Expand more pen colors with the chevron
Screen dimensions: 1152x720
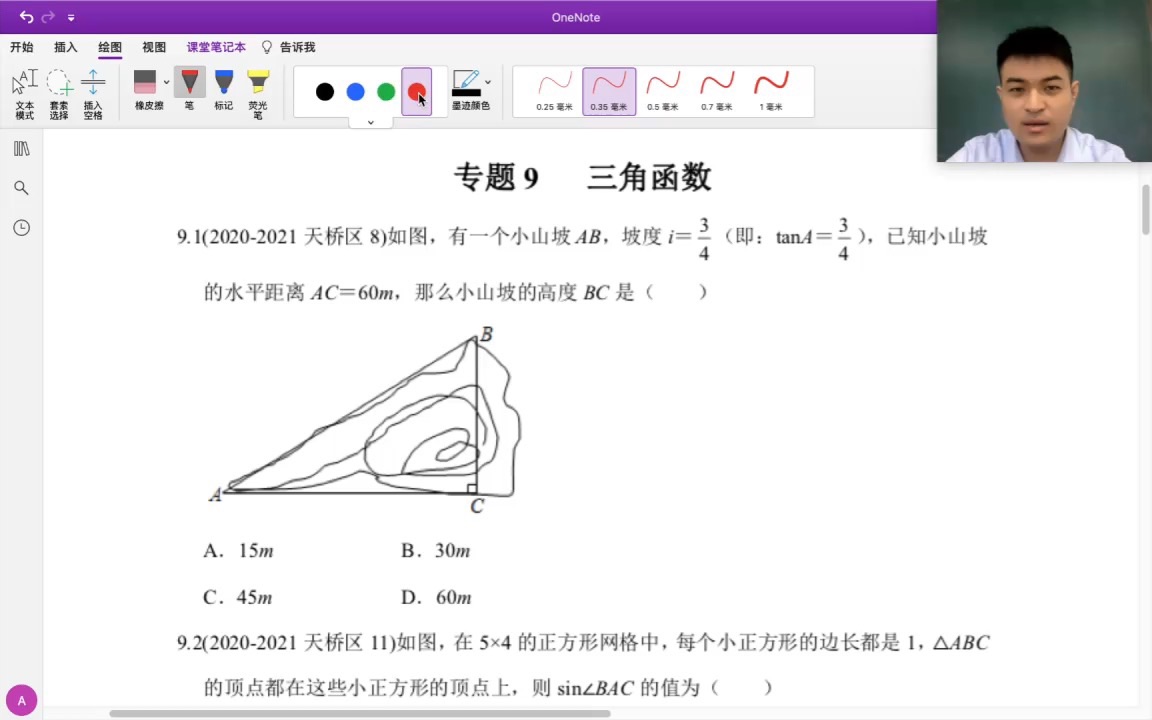coord(371,121)
